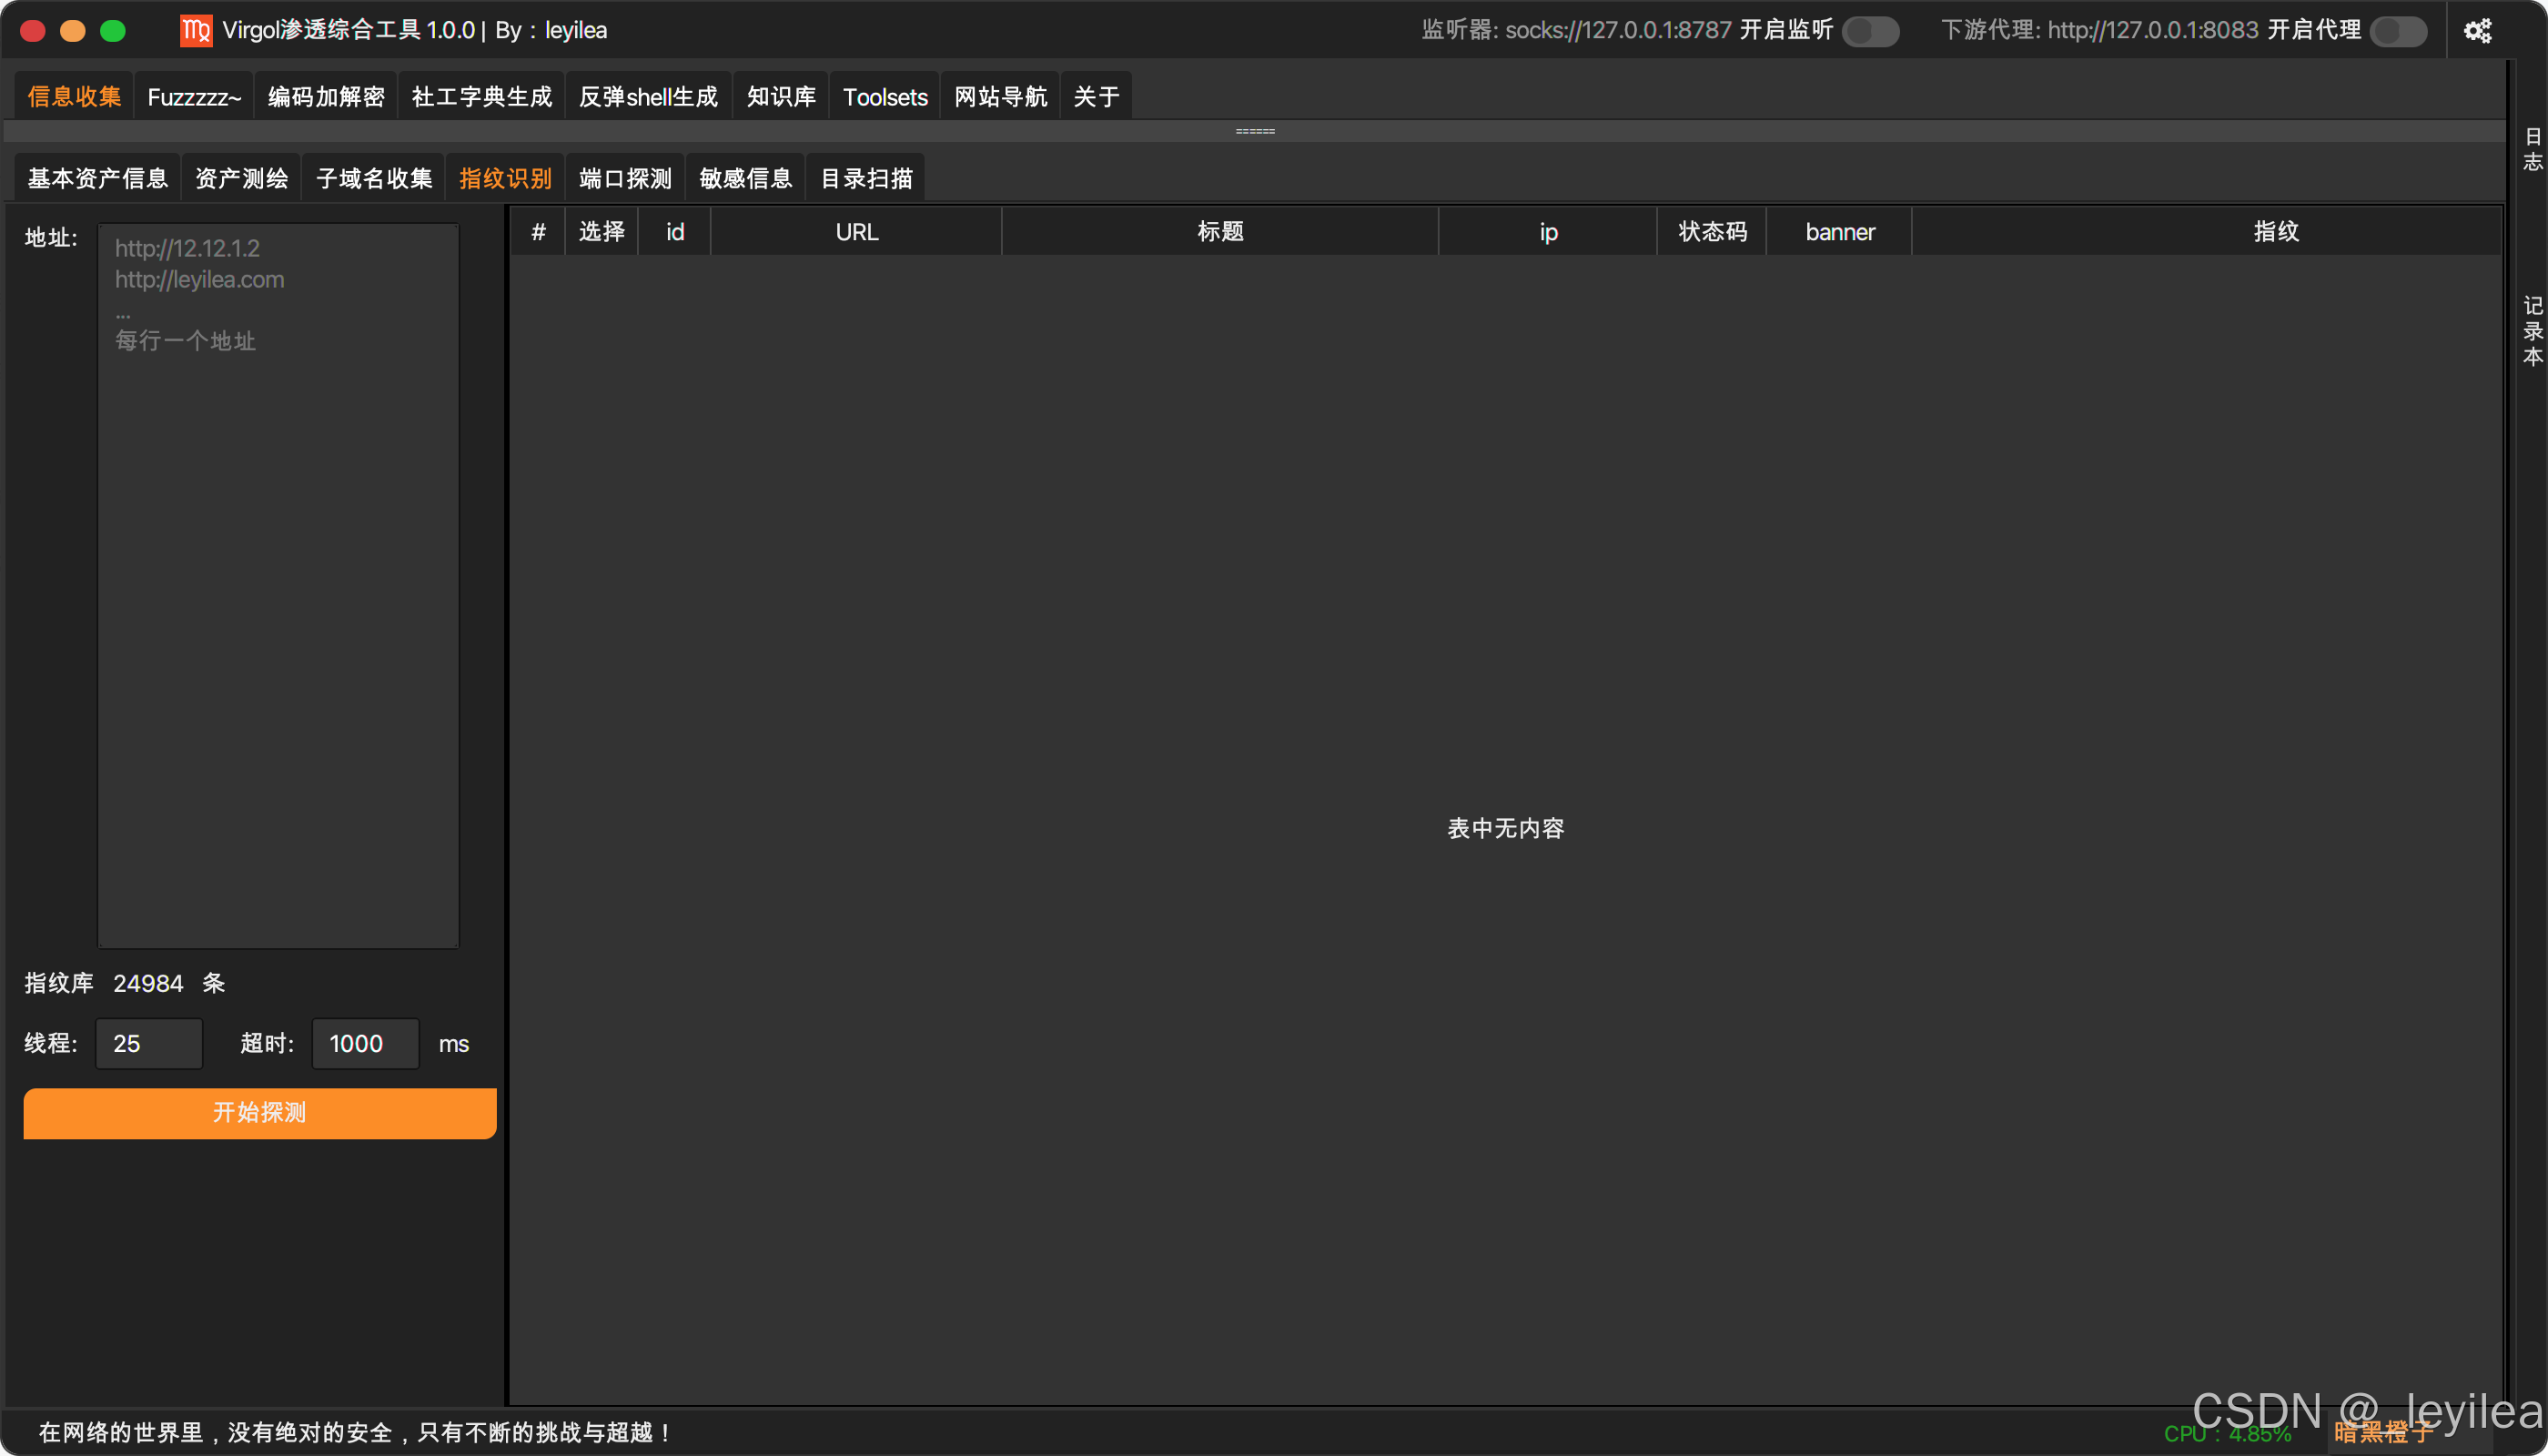This screenshot has height=1456, width=2548.
Task: Open the 反弹shell生成 tab
Action: (x=648, y=97)
